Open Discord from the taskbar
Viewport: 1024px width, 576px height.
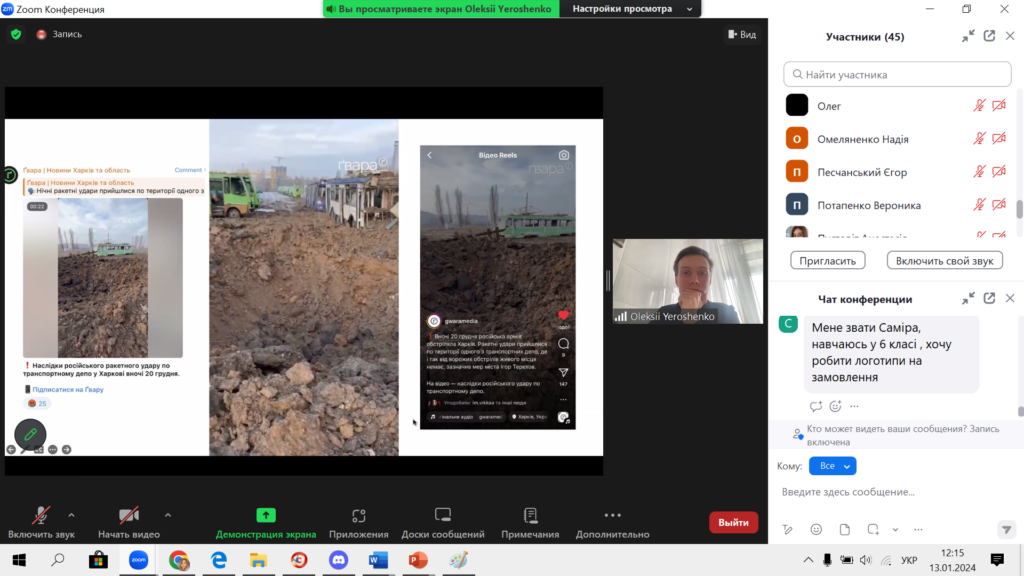(338, 560)
